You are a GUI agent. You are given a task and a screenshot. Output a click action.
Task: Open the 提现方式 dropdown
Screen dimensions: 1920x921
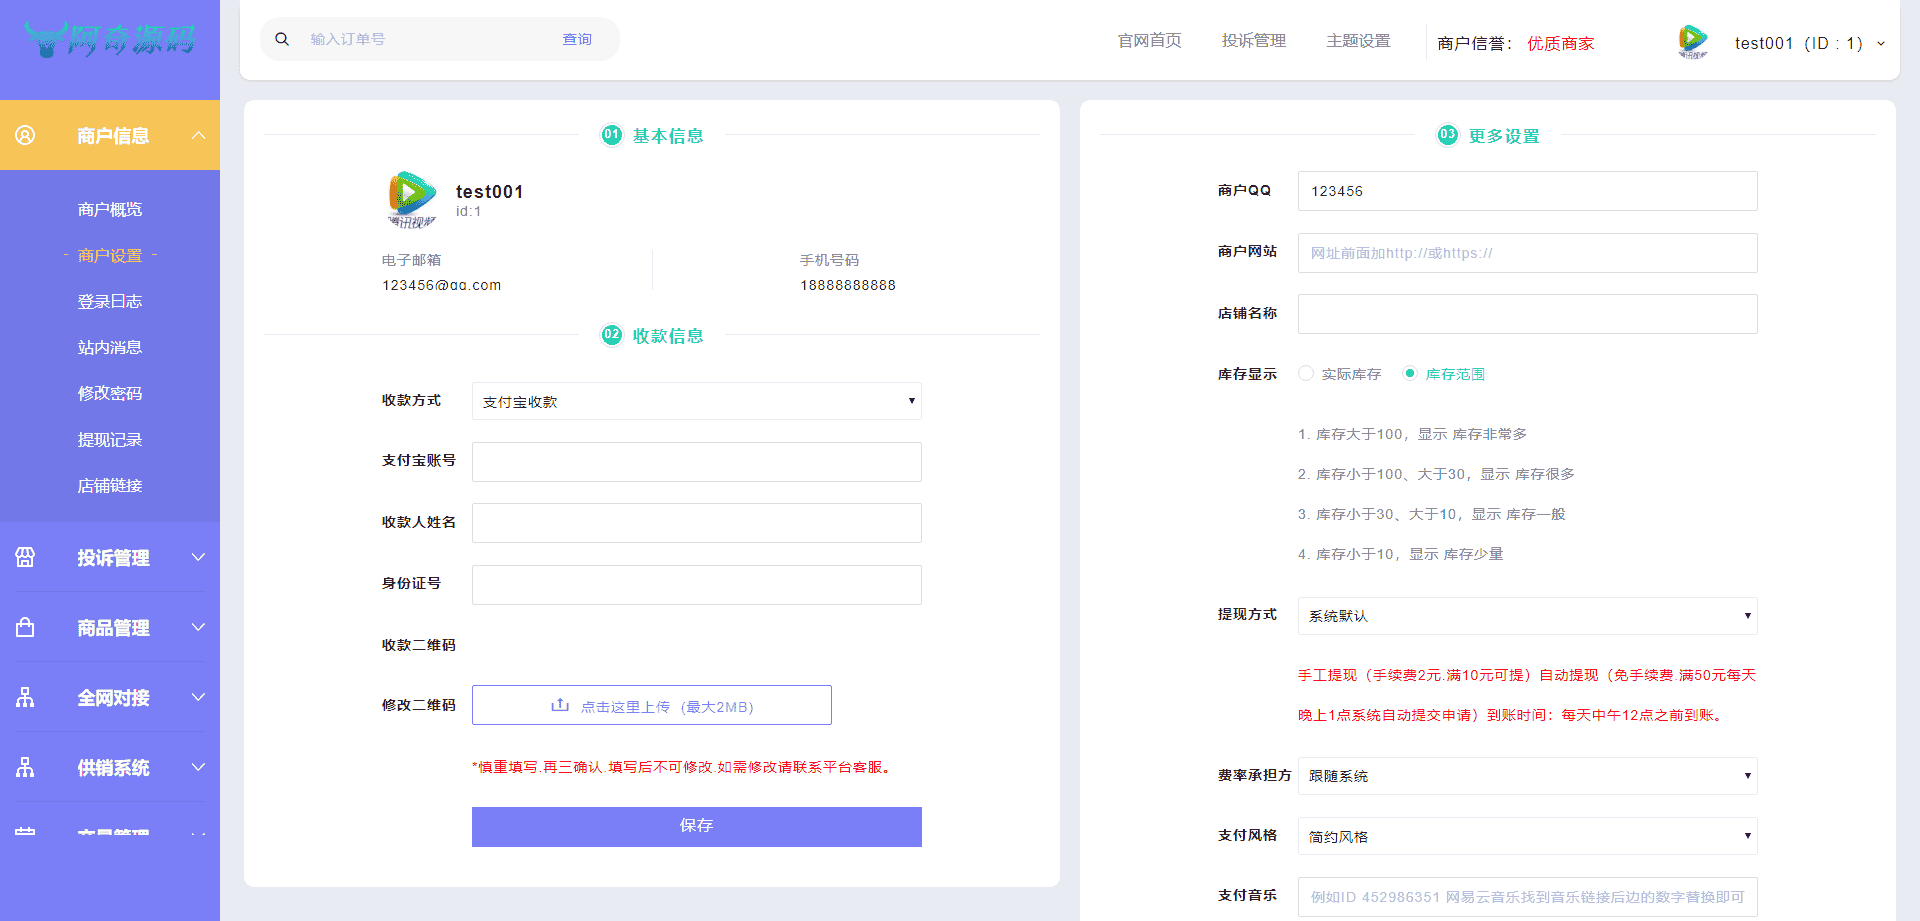pyautogui.click(x=1527, y=616)
